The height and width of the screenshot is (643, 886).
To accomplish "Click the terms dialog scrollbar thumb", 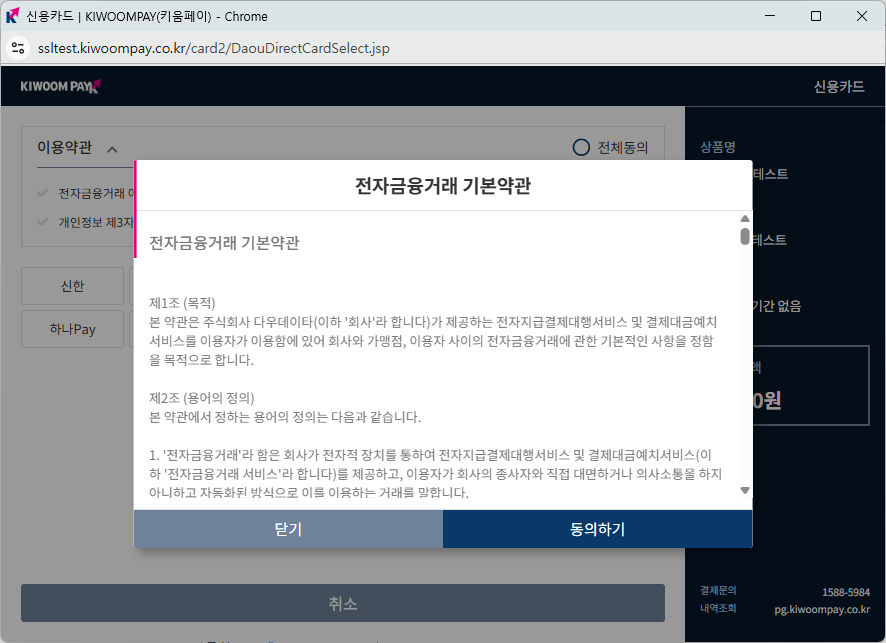I will pos(744,237).
